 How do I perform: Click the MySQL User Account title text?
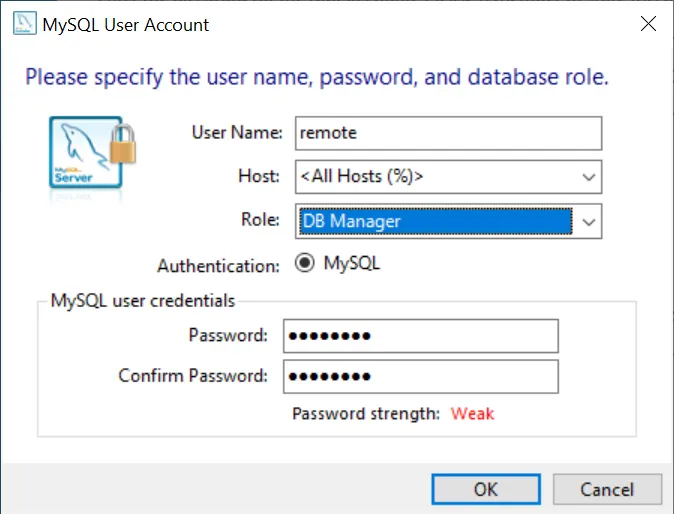(x=126, y=25)
